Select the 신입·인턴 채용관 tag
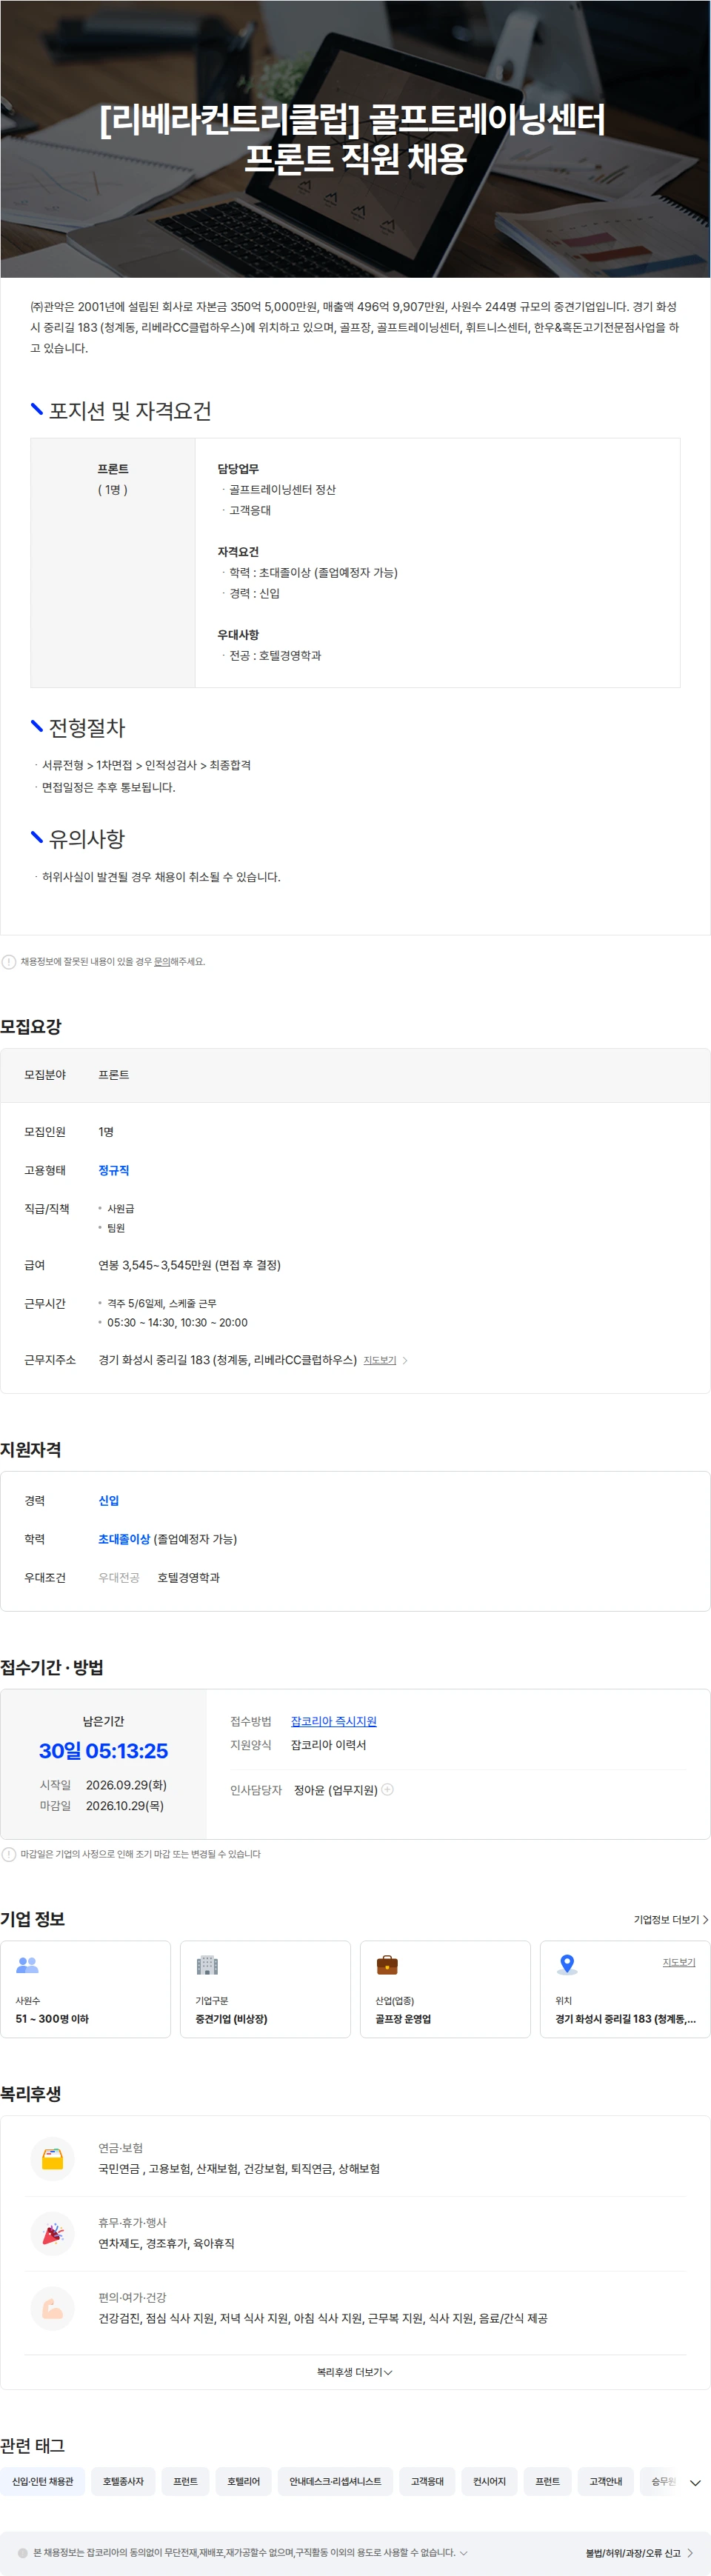 (43, 2481)
